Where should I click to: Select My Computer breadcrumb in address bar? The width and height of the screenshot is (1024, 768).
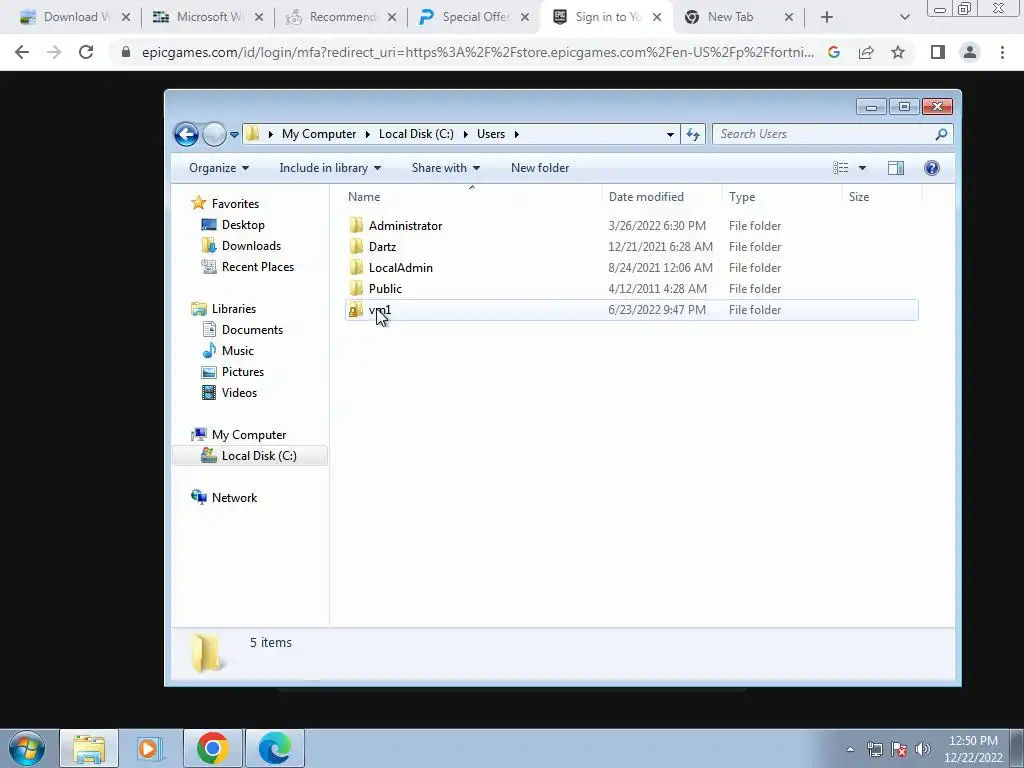tap(319, 134)
